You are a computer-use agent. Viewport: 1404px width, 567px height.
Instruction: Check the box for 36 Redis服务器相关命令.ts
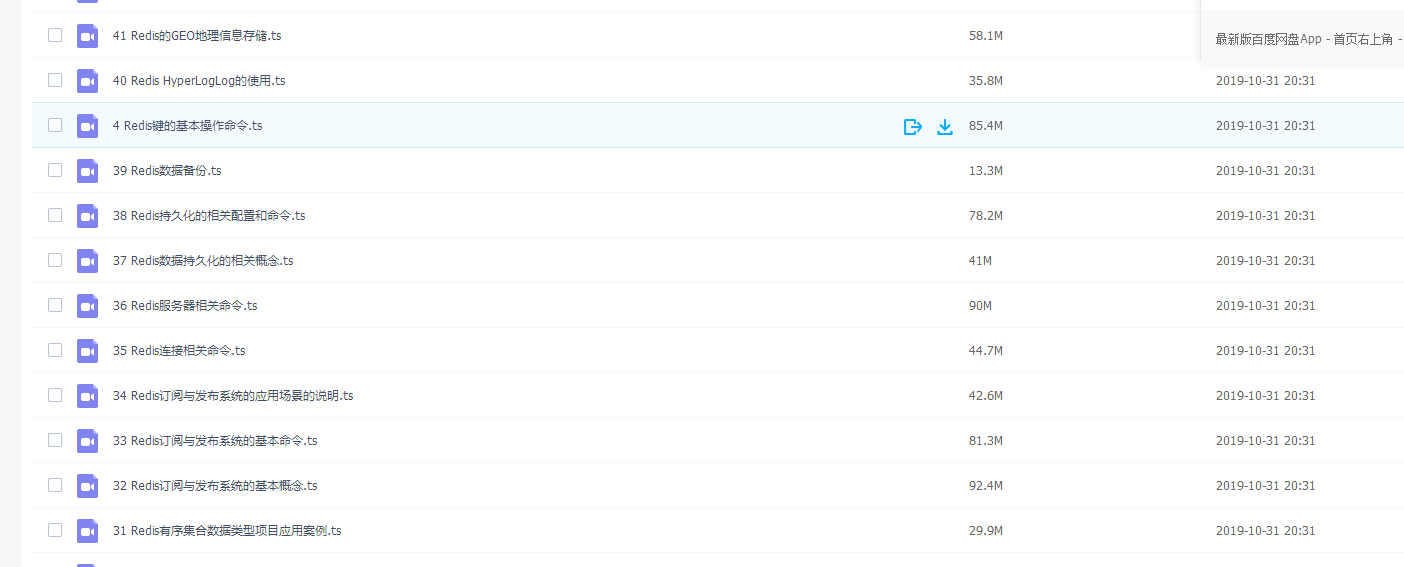[x=55, y=305]
